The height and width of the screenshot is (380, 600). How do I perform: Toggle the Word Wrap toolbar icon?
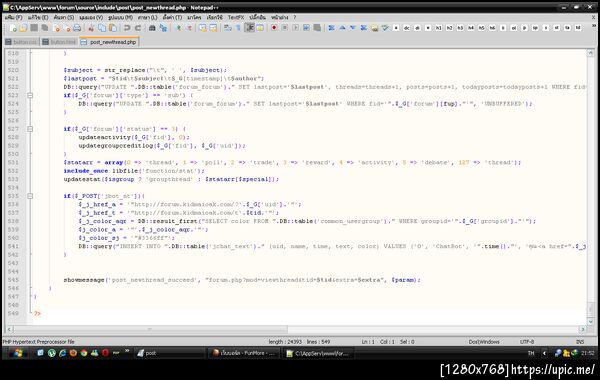tap(228, 28)
